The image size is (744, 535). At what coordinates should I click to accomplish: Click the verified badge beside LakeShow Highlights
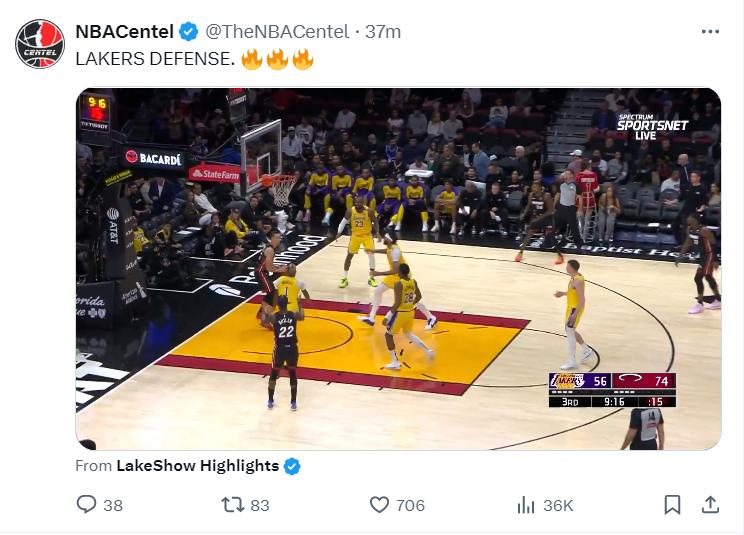click(293, 466)
